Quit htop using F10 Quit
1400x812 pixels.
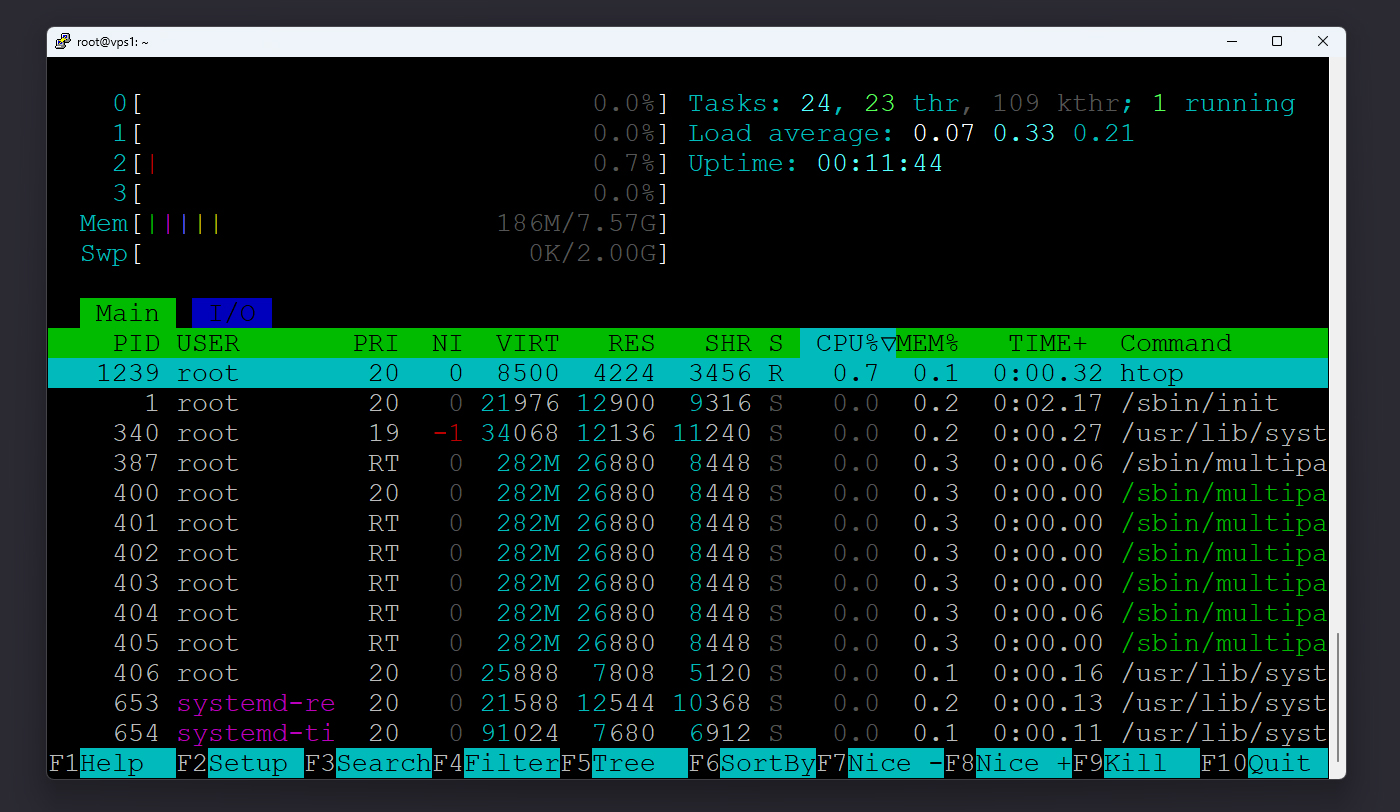(x=1265, y=763)
